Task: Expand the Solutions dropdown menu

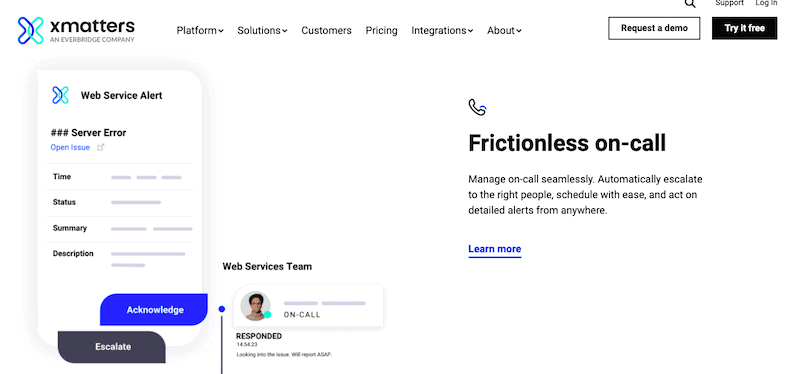Action: [x=262, y=31]
